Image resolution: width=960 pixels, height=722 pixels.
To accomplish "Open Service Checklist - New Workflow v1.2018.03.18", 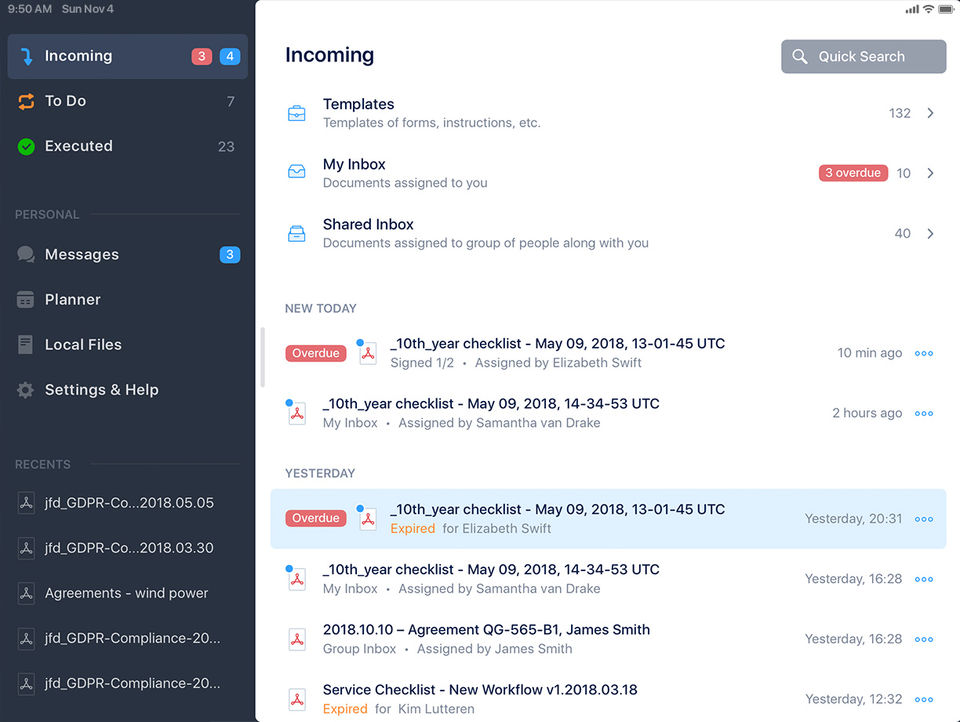I will tap(609, 699).
